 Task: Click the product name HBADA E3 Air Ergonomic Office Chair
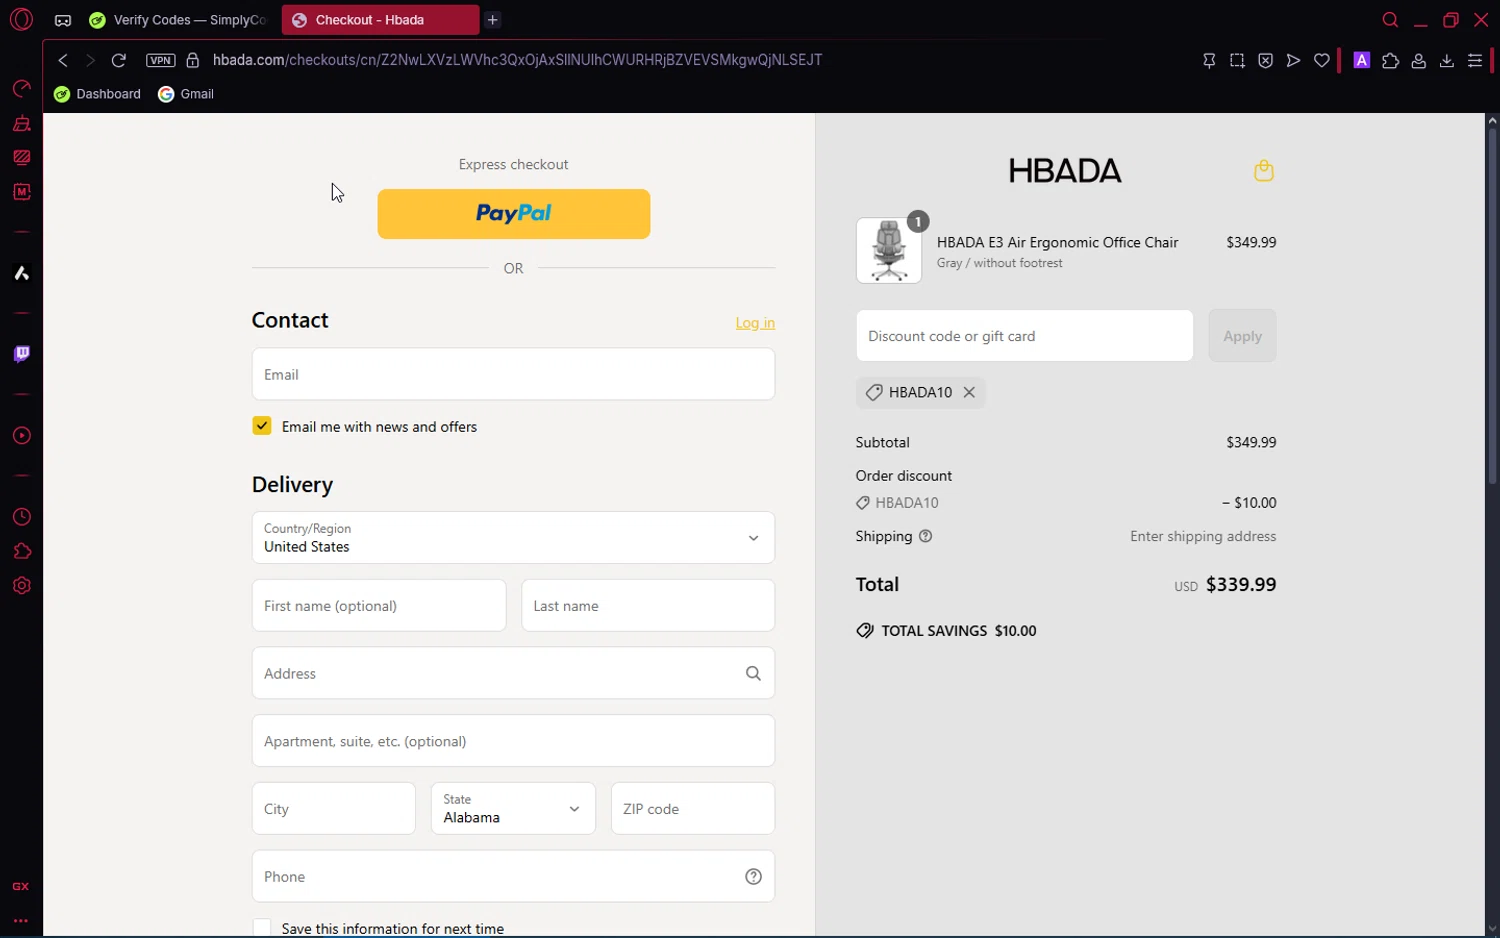(1057, 242)
